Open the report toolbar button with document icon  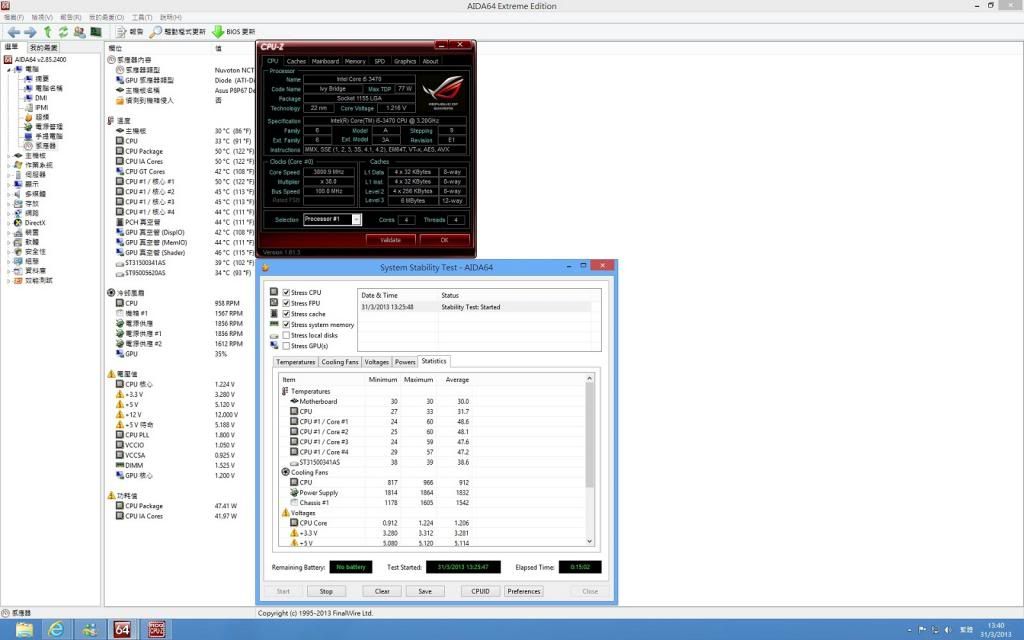coord(129,31)
